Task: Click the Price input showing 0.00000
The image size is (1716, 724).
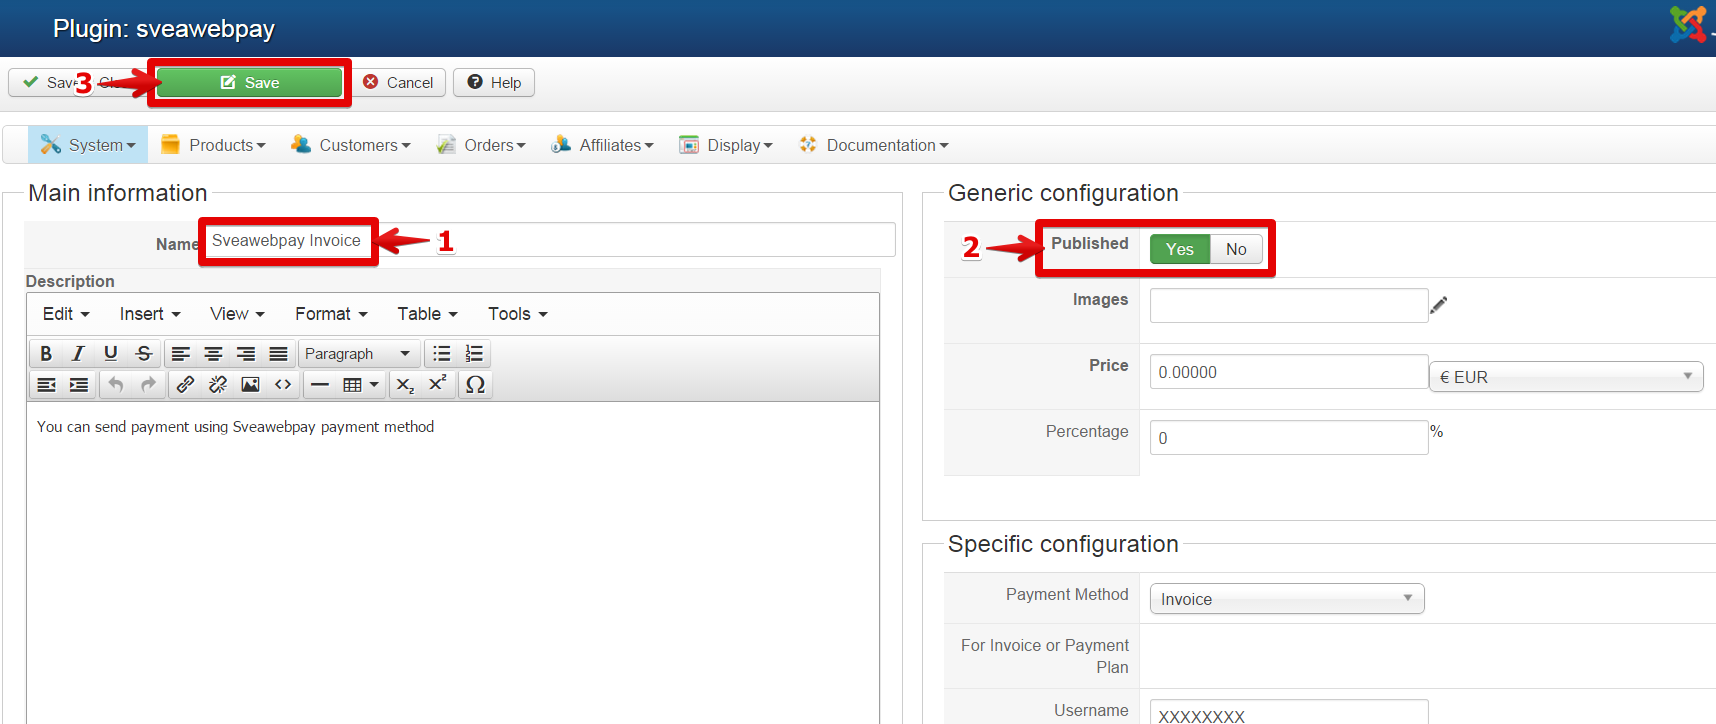Action: point(1289,372)
